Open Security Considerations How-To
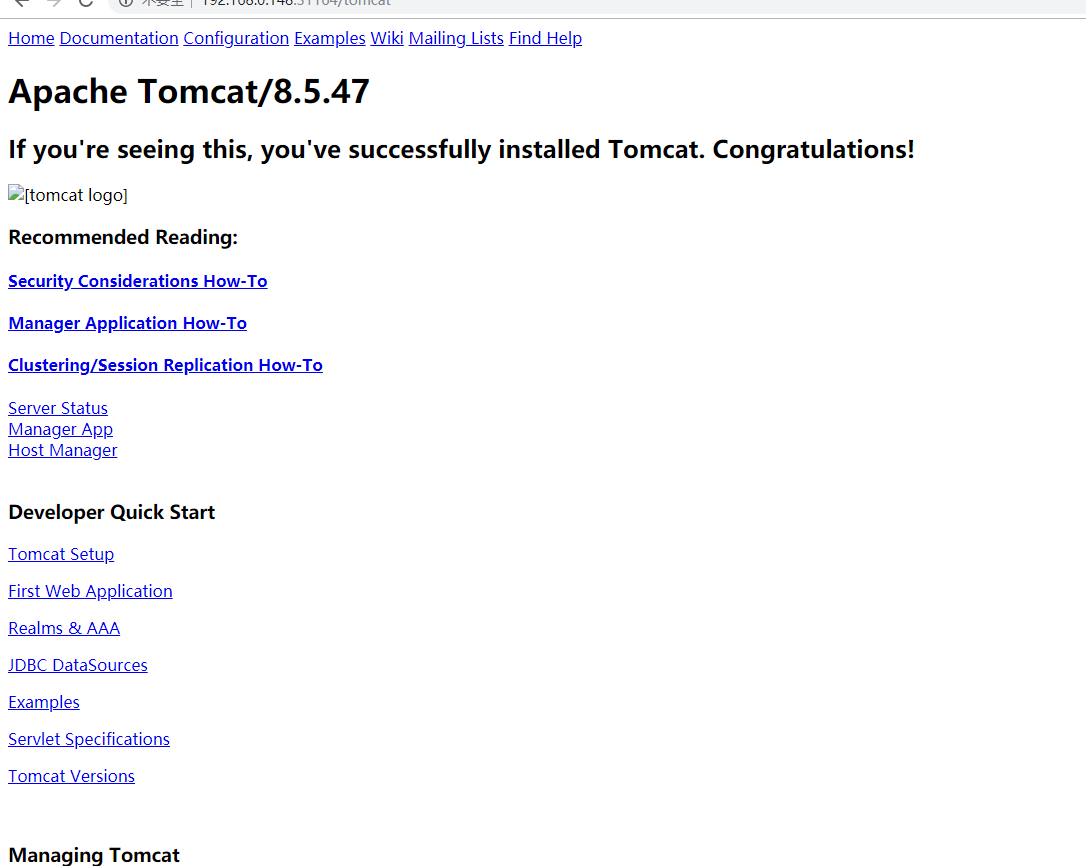 (x=138, y=281)
